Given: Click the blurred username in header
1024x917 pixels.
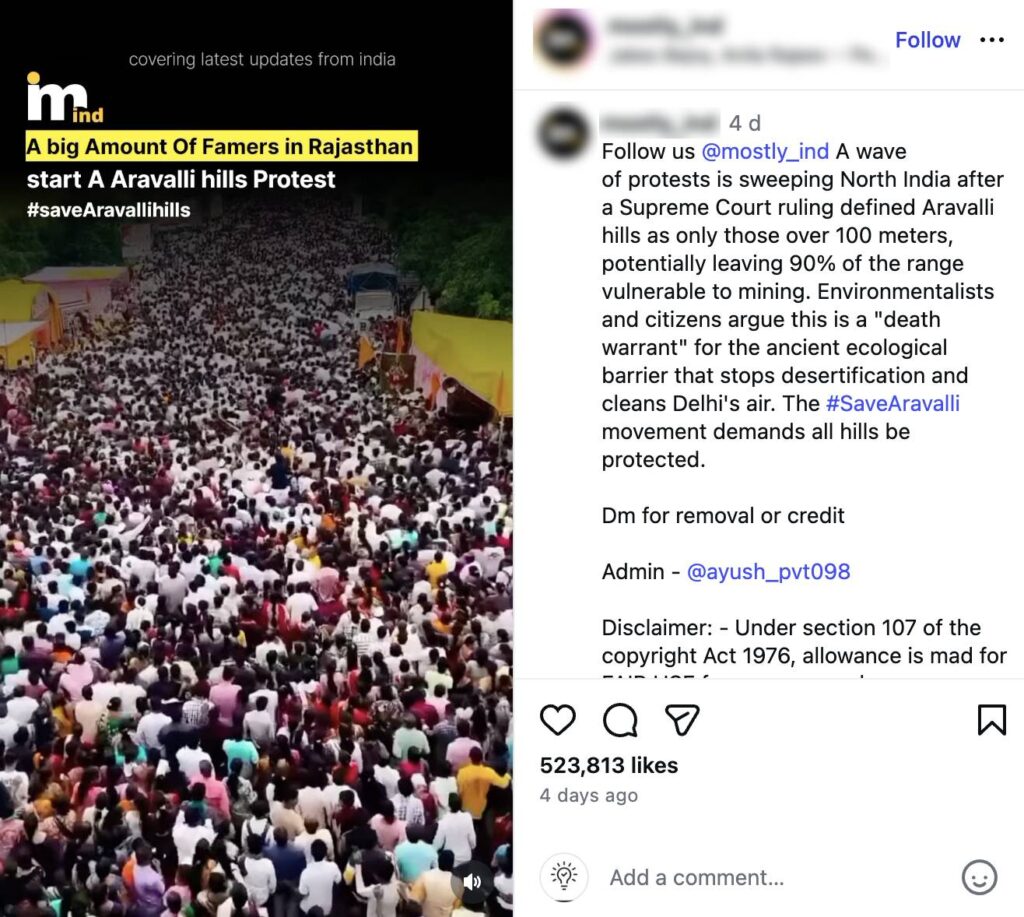Looking at the screenshot, I should tap(664, 25).
